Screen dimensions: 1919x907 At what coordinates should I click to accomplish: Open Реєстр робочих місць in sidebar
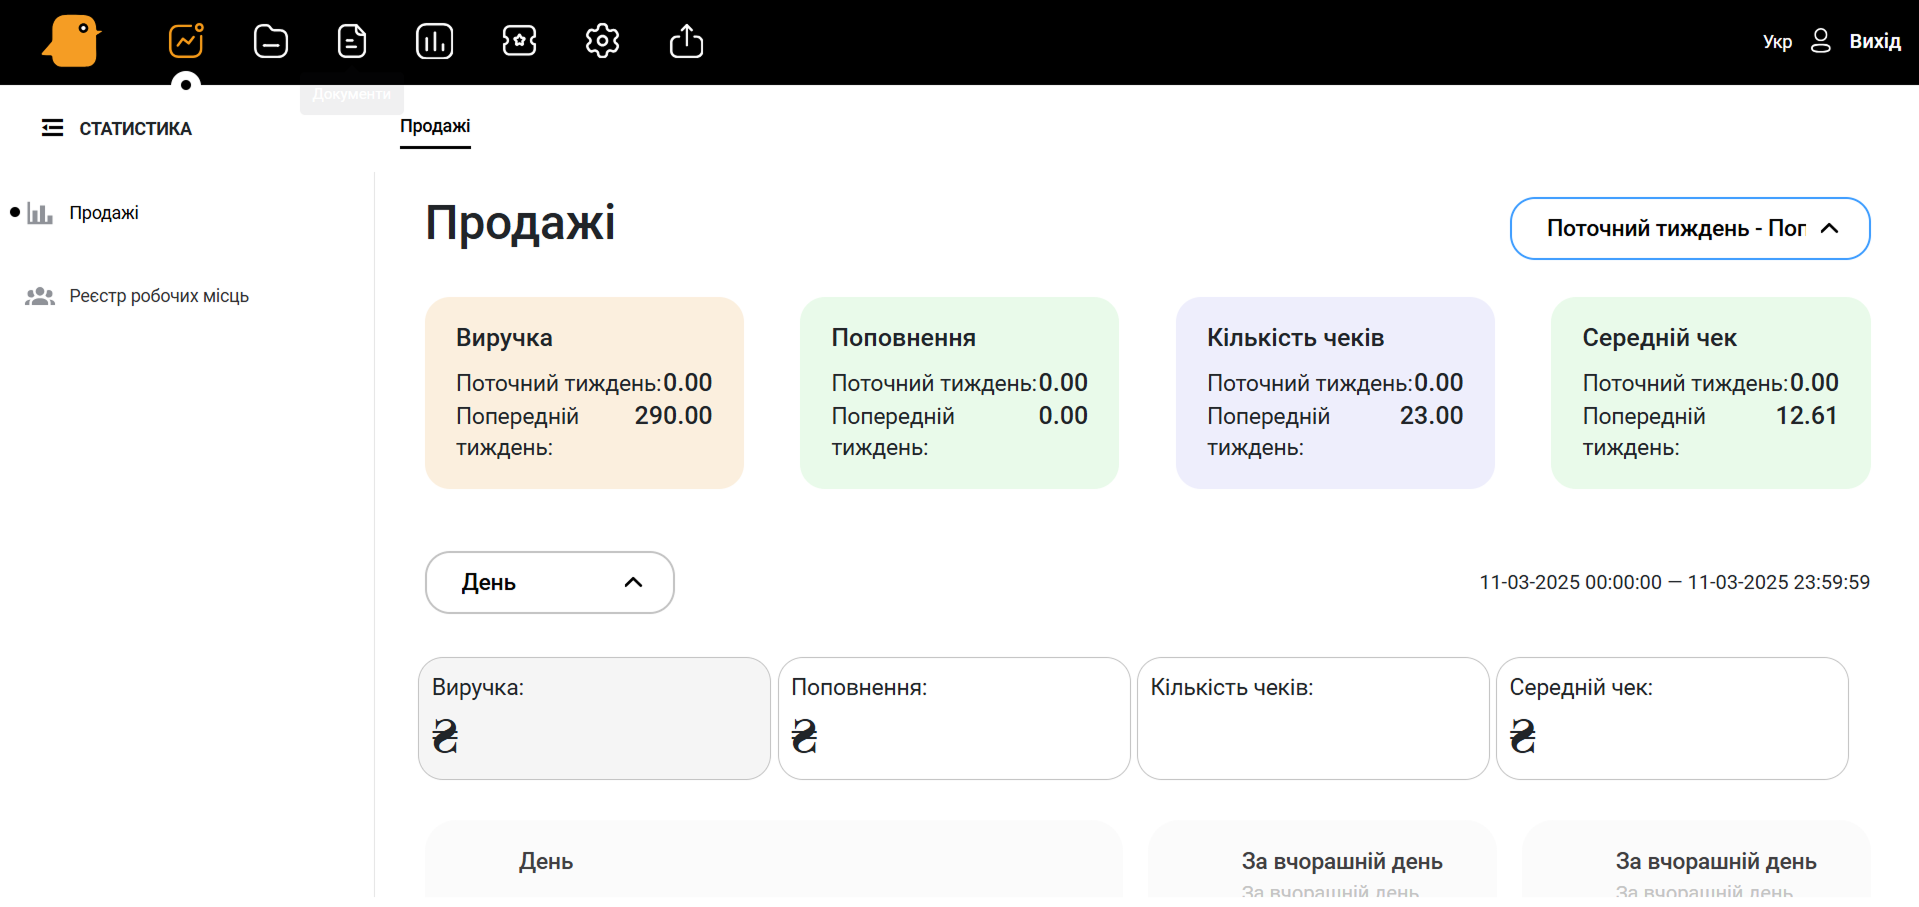pos(158,296)
